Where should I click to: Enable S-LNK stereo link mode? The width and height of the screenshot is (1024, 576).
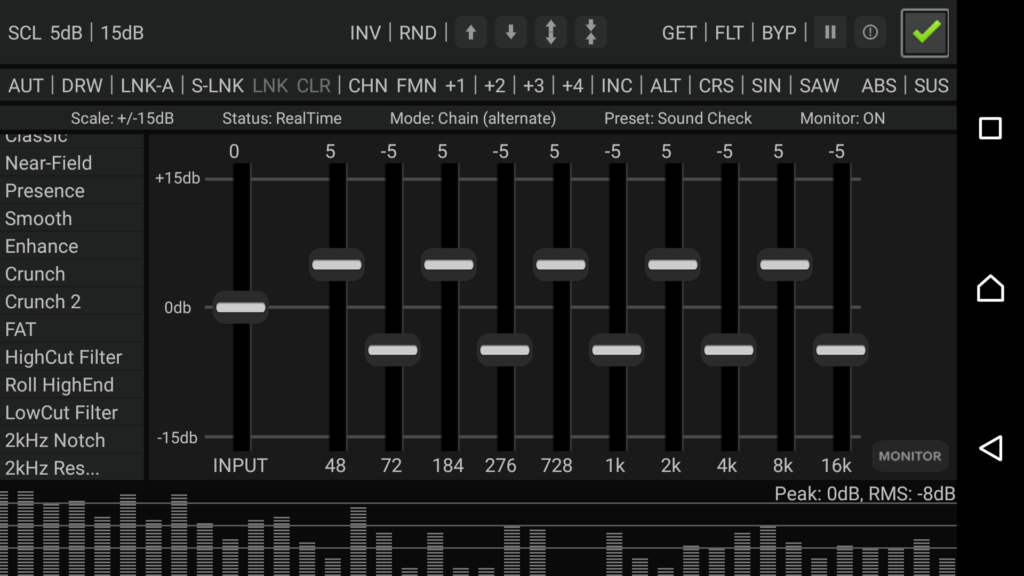tap(216, 85)
